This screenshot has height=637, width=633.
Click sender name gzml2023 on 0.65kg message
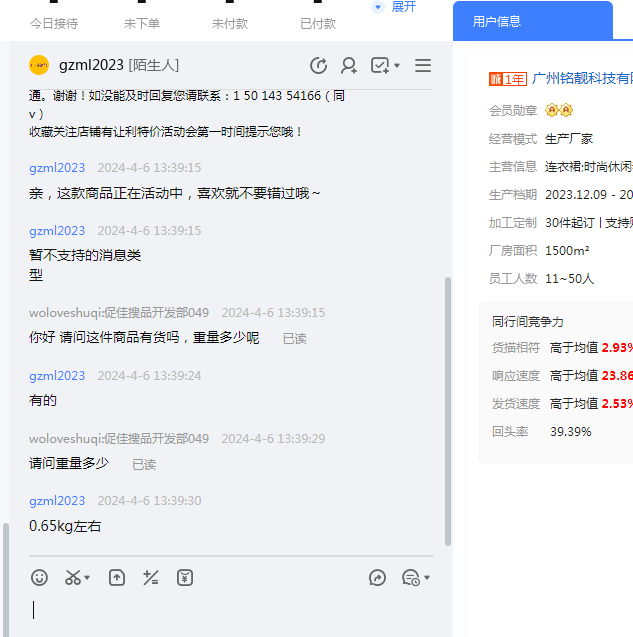(x=57, y=500)
